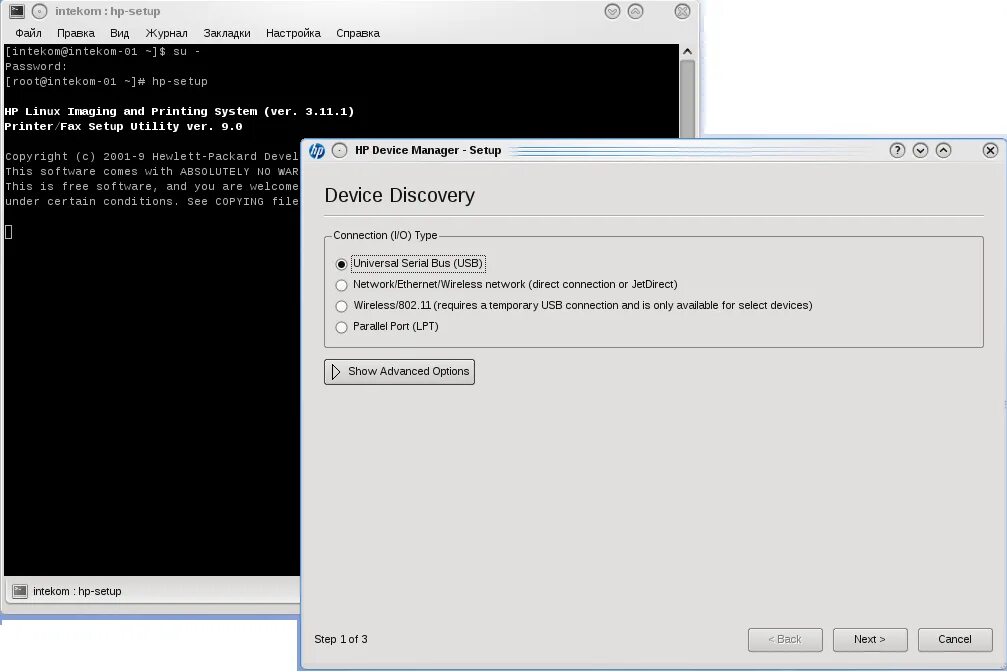Image resolution: width=1007 pixels, height=672 pixels.
Task: Click the Next > button
Action: [870, 640]
